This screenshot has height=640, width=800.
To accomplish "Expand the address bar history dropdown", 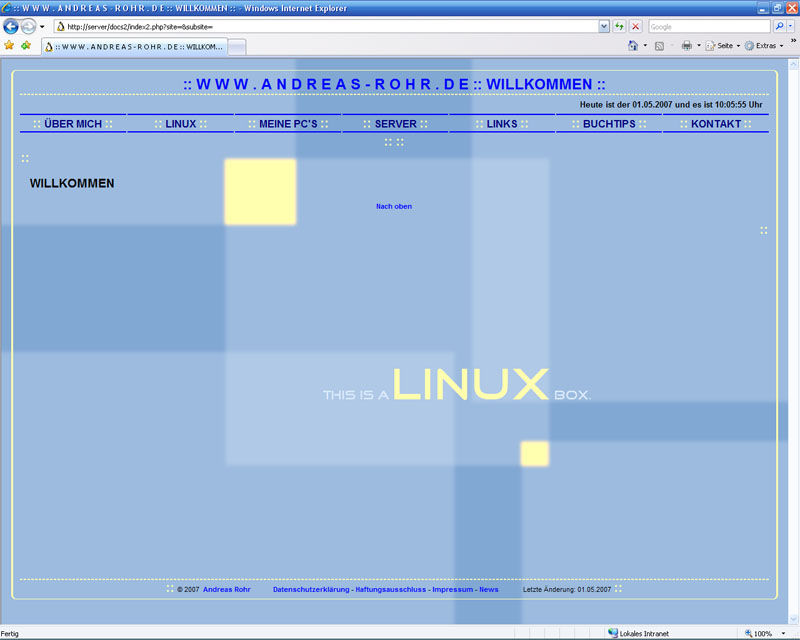I will pos(604,27).
